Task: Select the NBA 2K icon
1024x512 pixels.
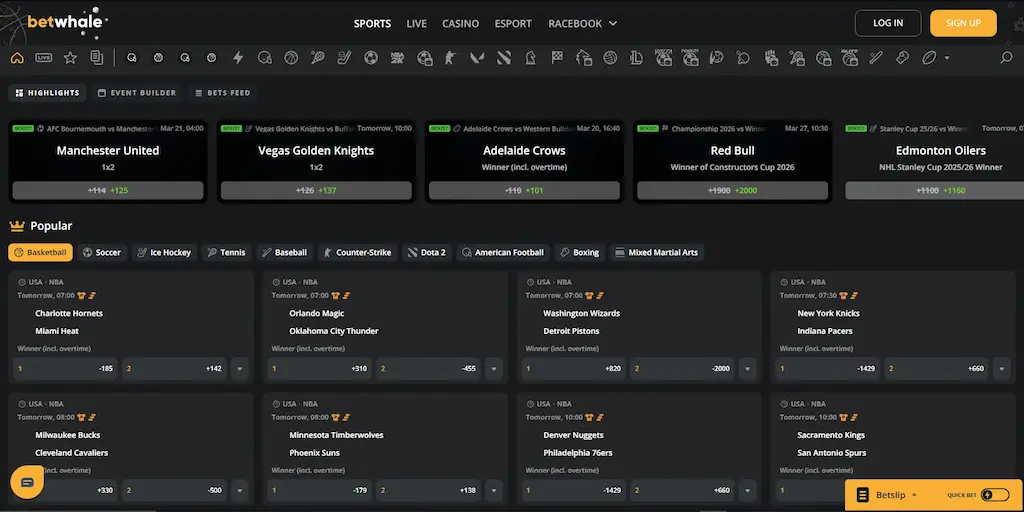Action: (397, 57)
